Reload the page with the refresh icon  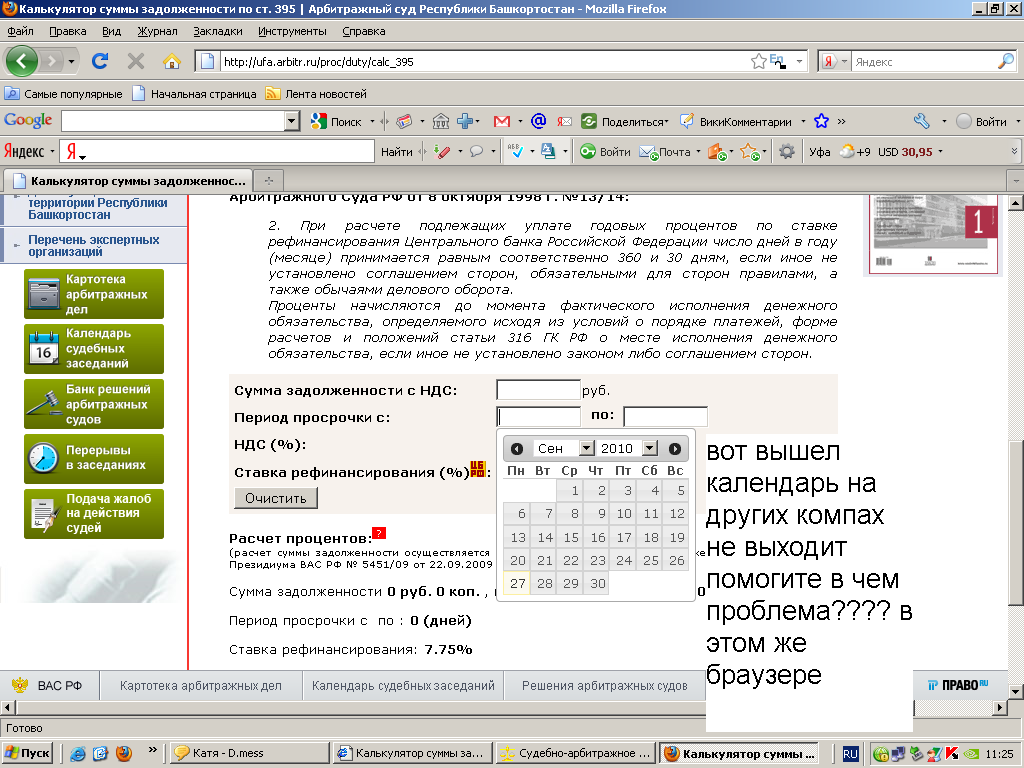click(99, 61)
